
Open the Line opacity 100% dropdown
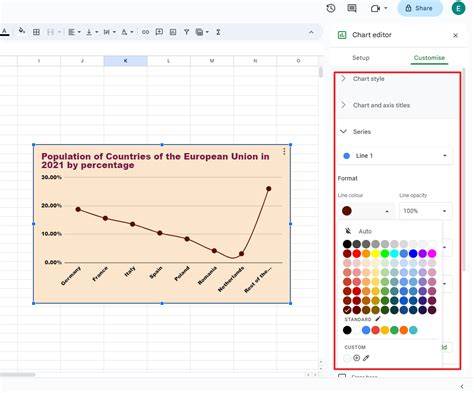coord(425,211)
